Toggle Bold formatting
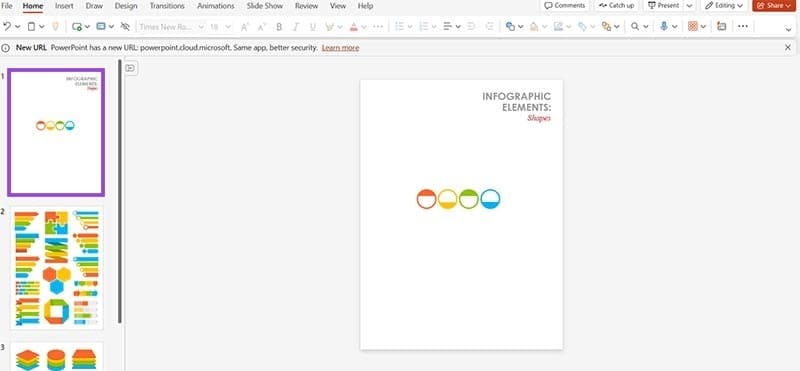Screen dimensions: 800x371 (x=279, y=27)
